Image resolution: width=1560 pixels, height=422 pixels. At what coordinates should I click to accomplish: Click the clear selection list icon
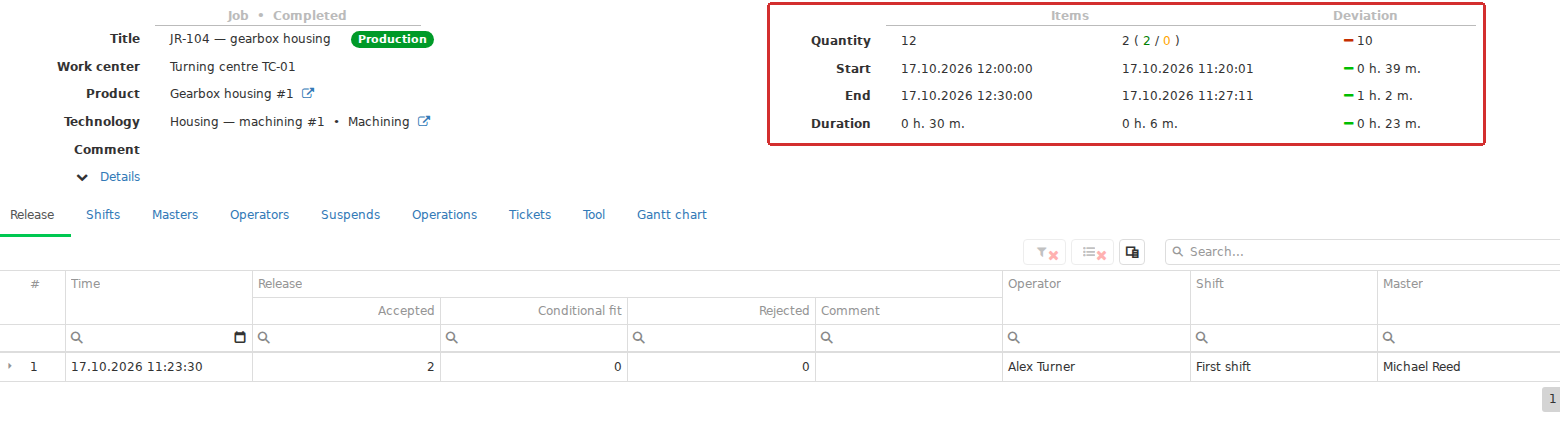click(x=1092, y=252)
